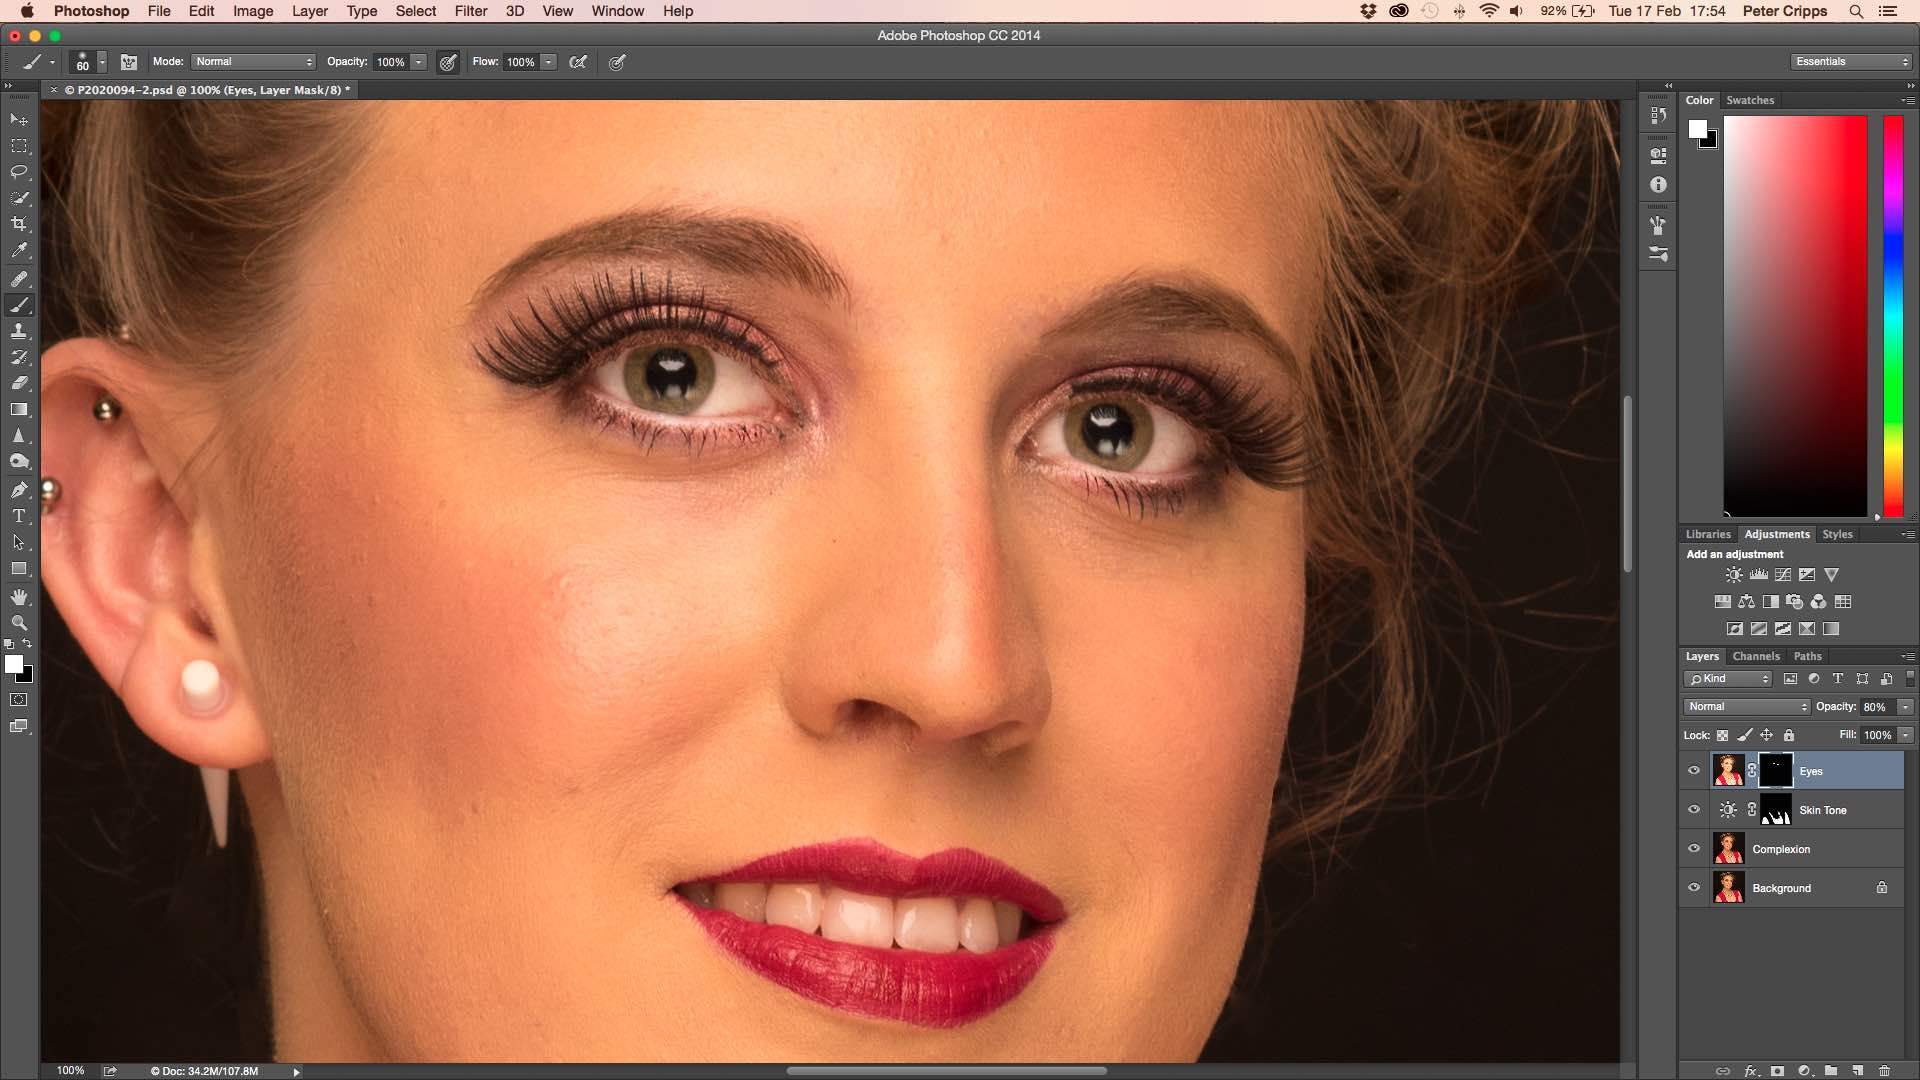Open the Filter menu

(470, 11)
